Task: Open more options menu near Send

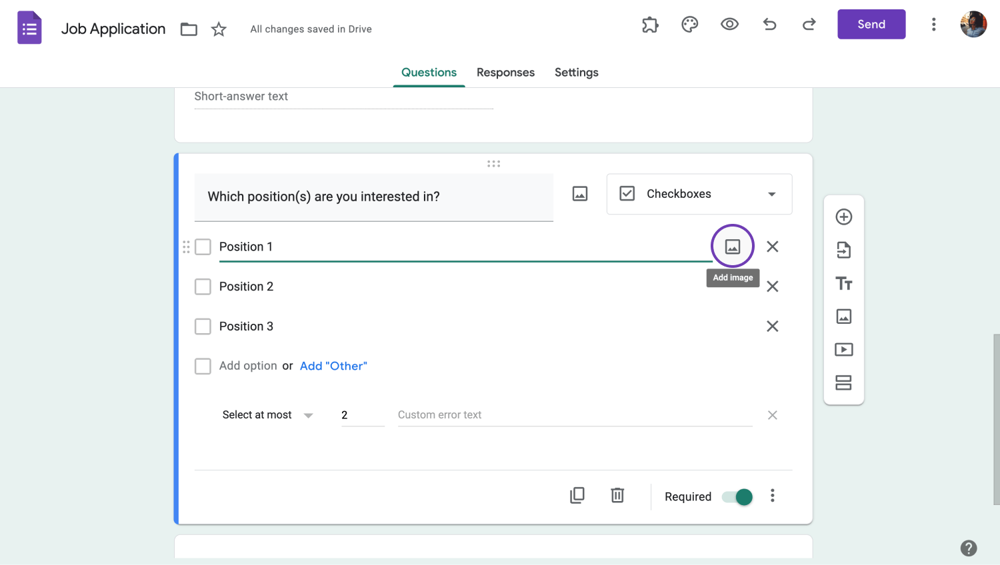Action: [x=934, y=24]
